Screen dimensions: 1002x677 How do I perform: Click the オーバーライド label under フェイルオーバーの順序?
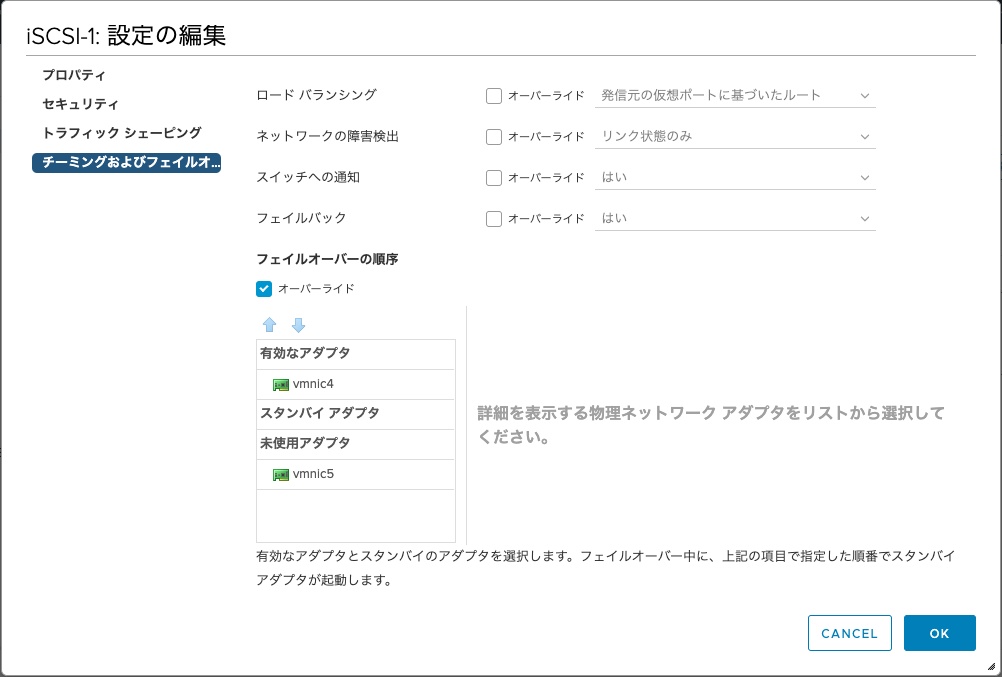click(x=316, y=289)
